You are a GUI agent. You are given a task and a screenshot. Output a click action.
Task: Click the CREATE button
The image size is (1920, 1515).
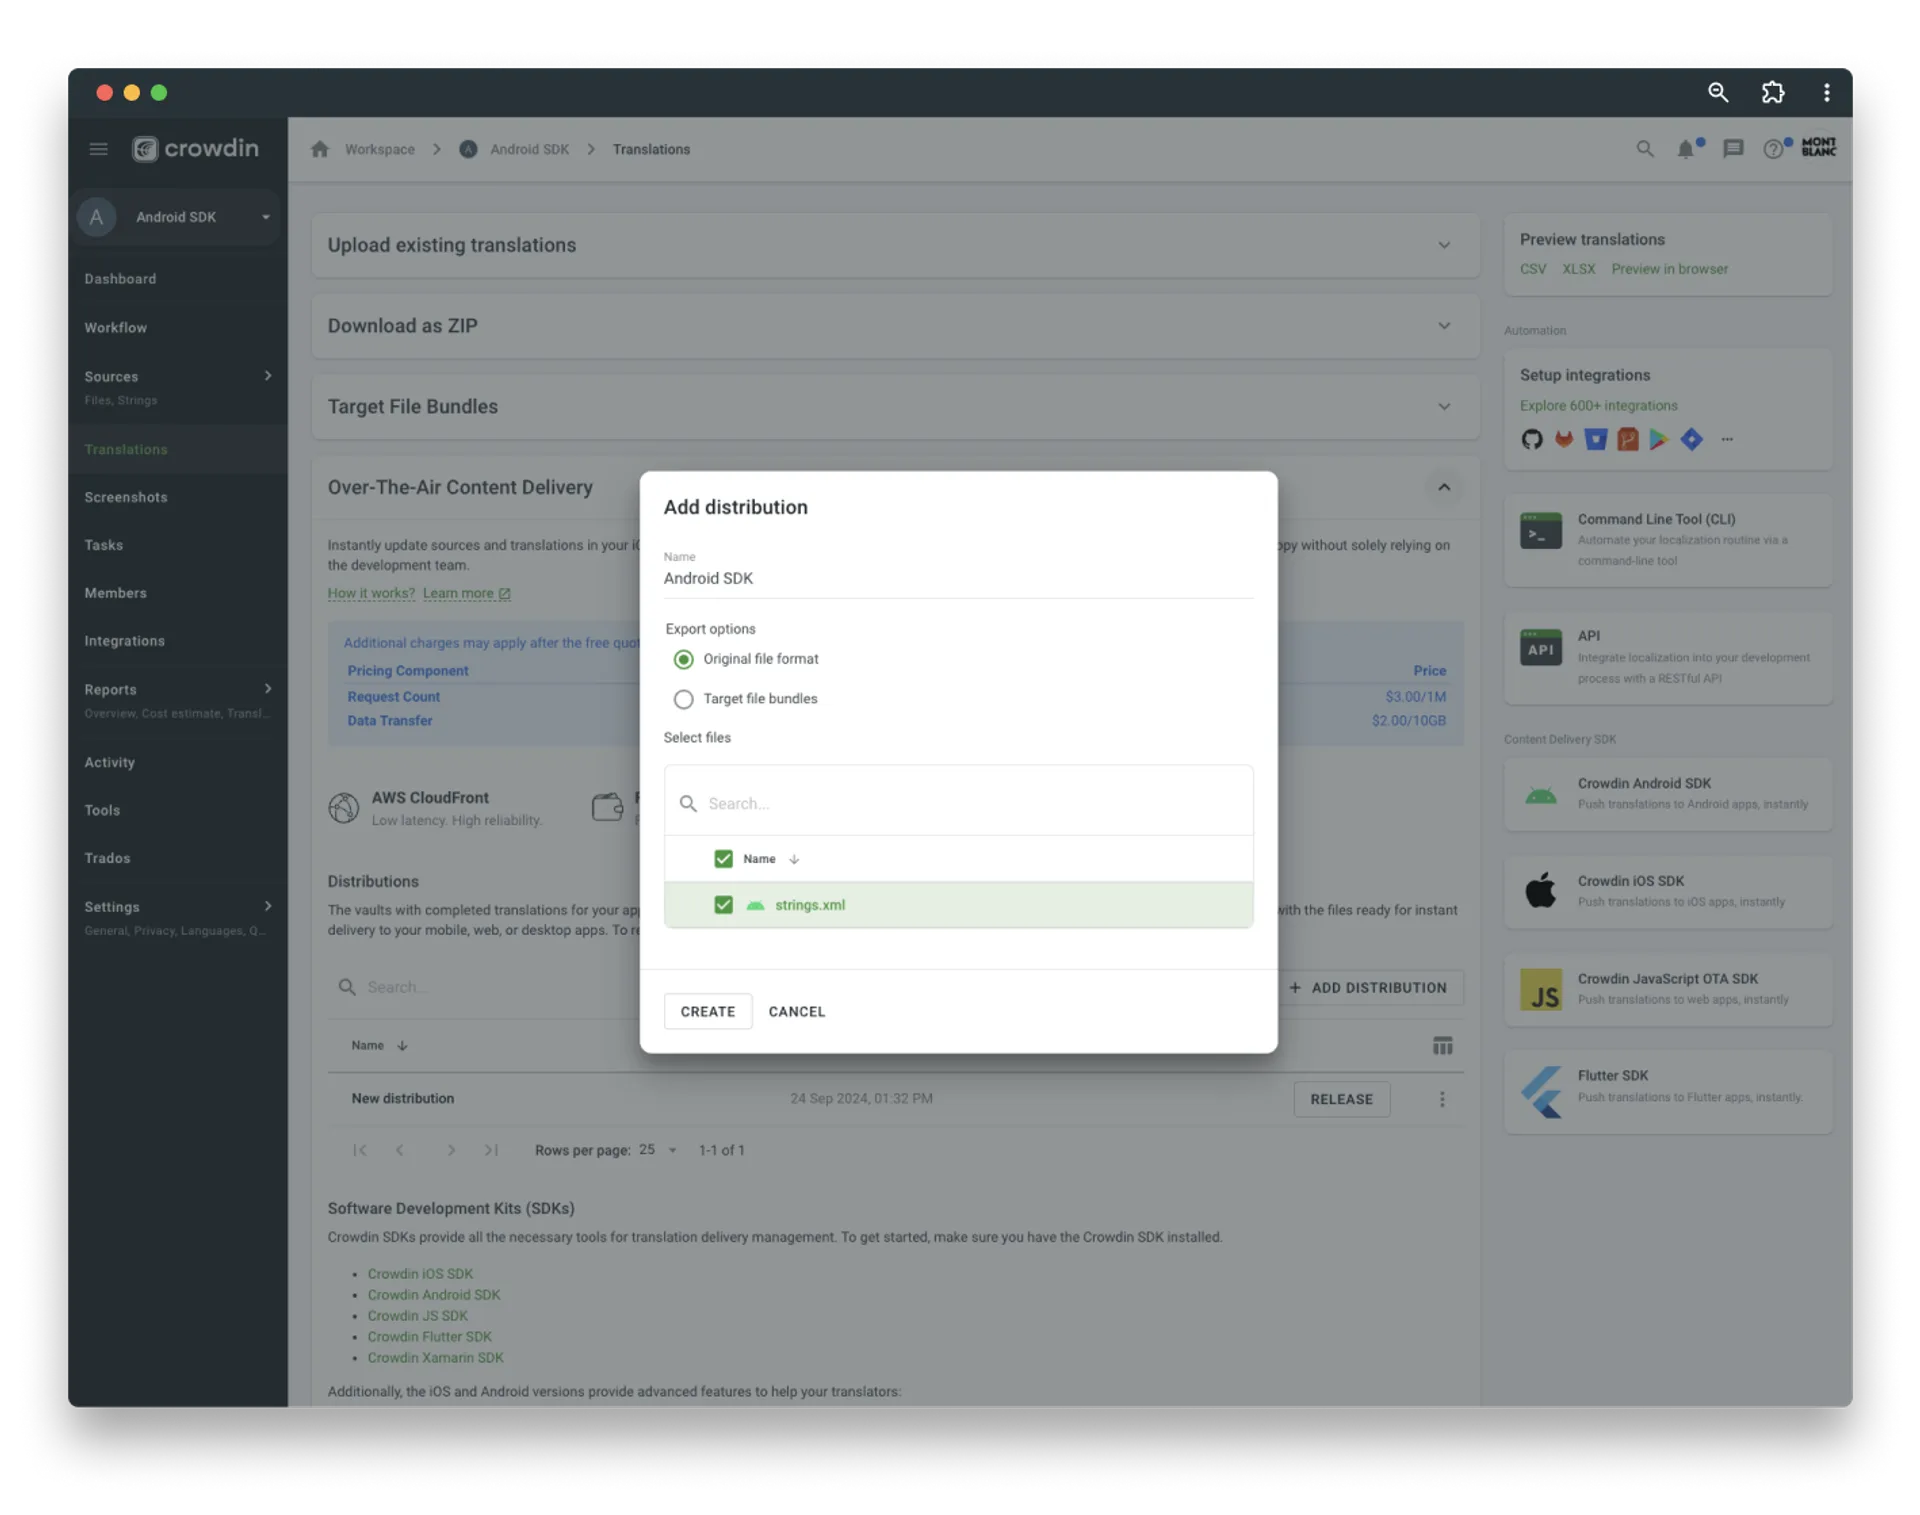pyautogui.click(x=706, y=1010)
